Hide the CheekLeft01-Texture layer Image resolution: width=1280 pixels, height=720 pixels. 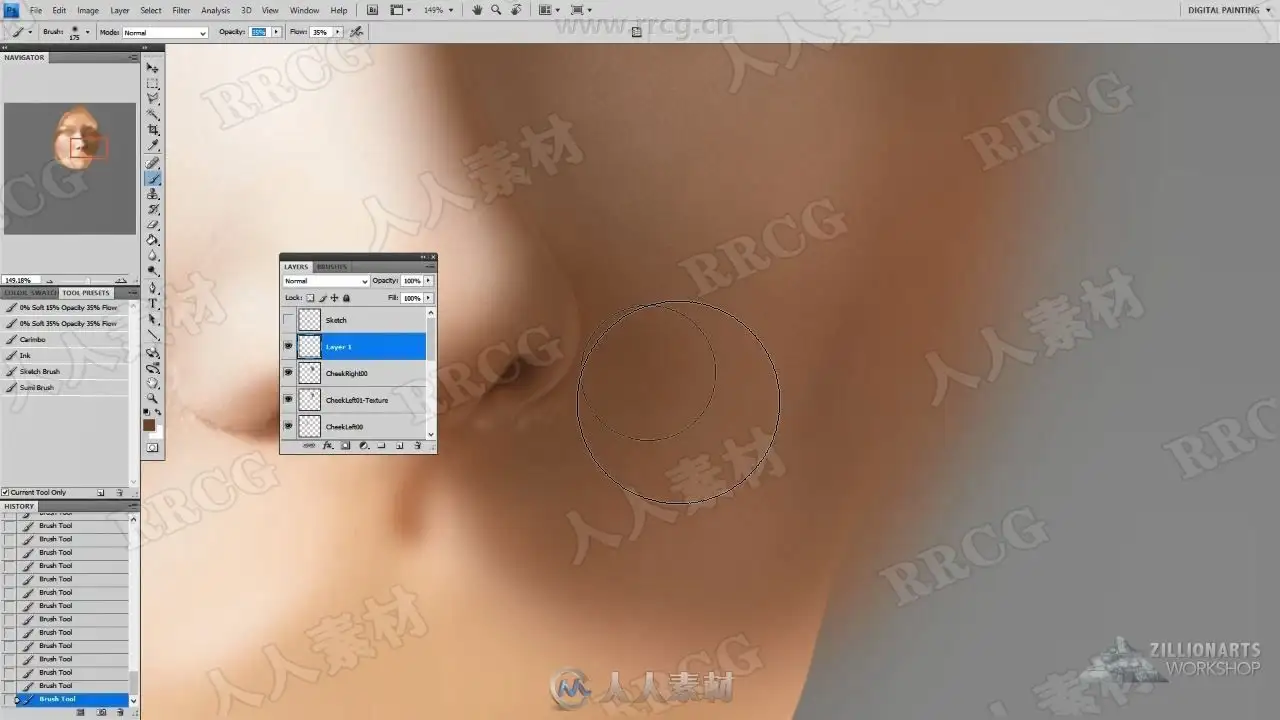289,400
